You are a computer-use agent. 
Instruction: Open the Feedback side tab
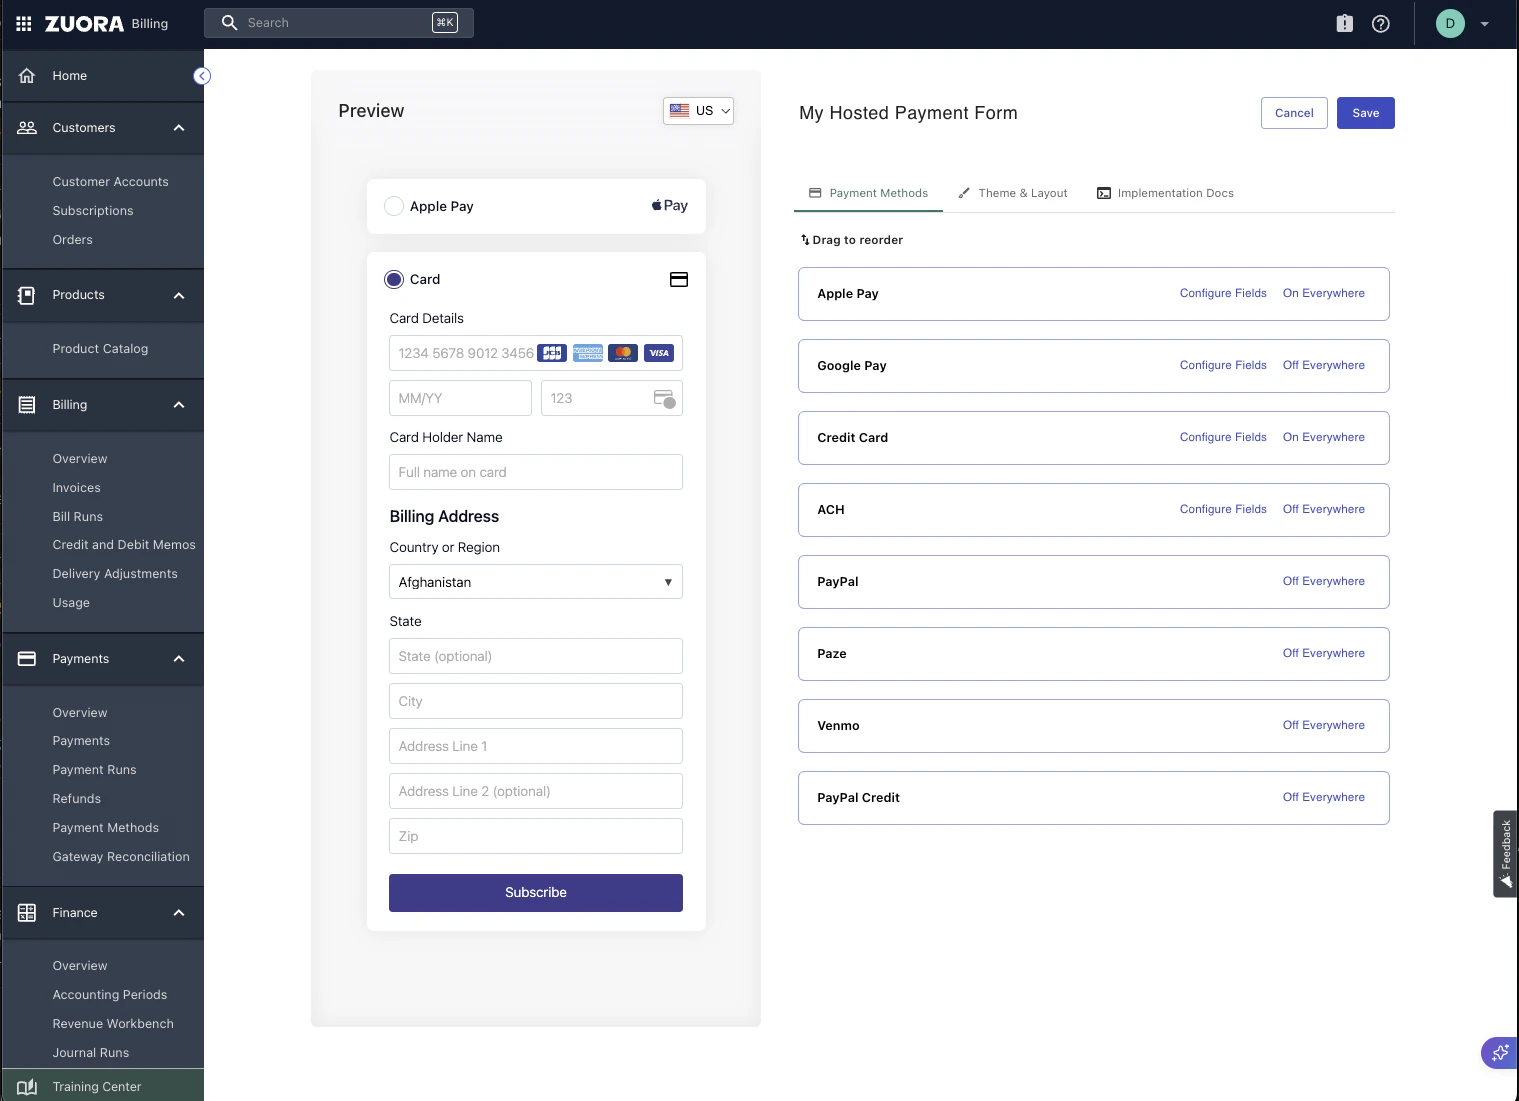tap(1505, 854)
